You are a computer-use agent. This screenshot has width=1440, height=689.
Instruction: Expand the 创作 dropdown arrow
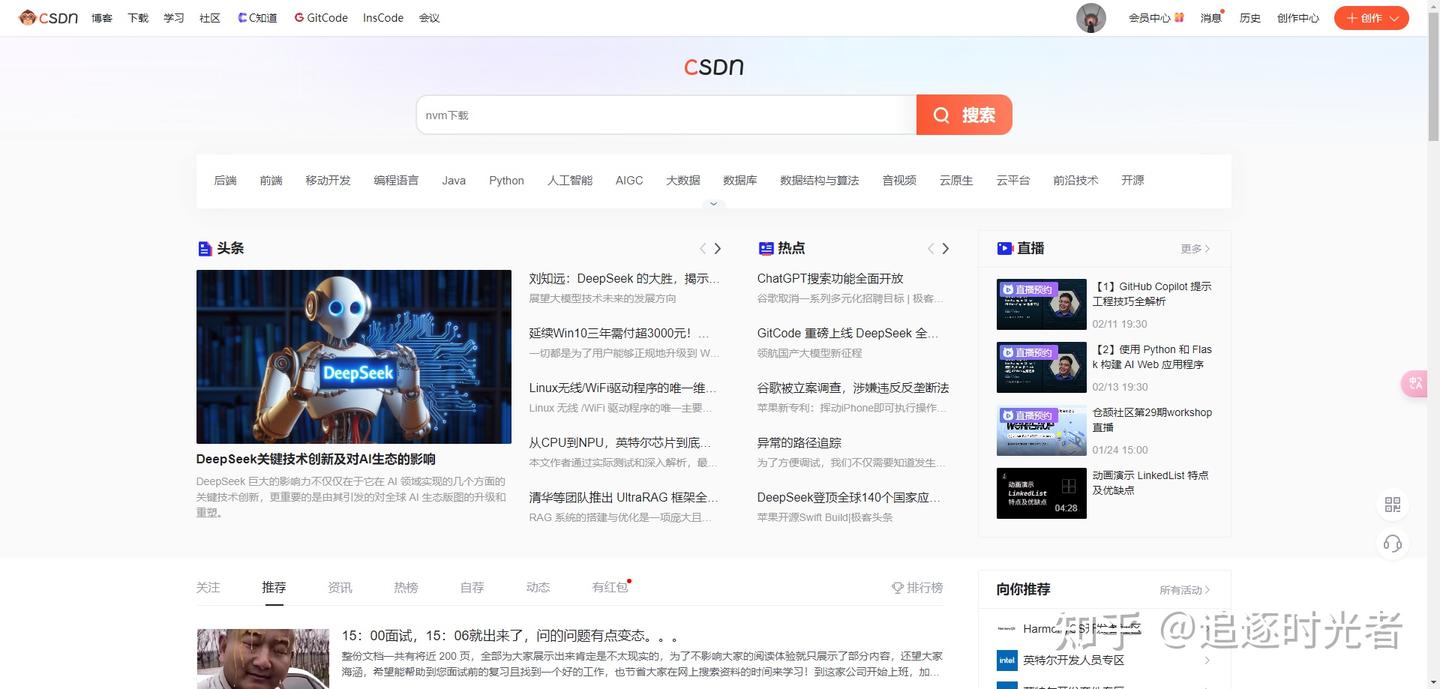click(1393, 17)
